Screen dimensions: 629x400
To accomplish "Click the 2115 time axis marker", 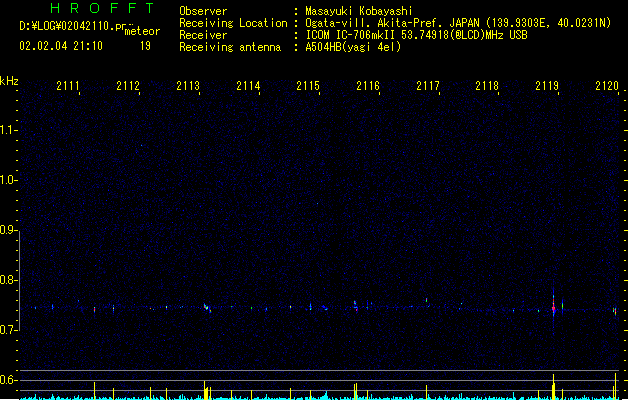I will 308,86.
